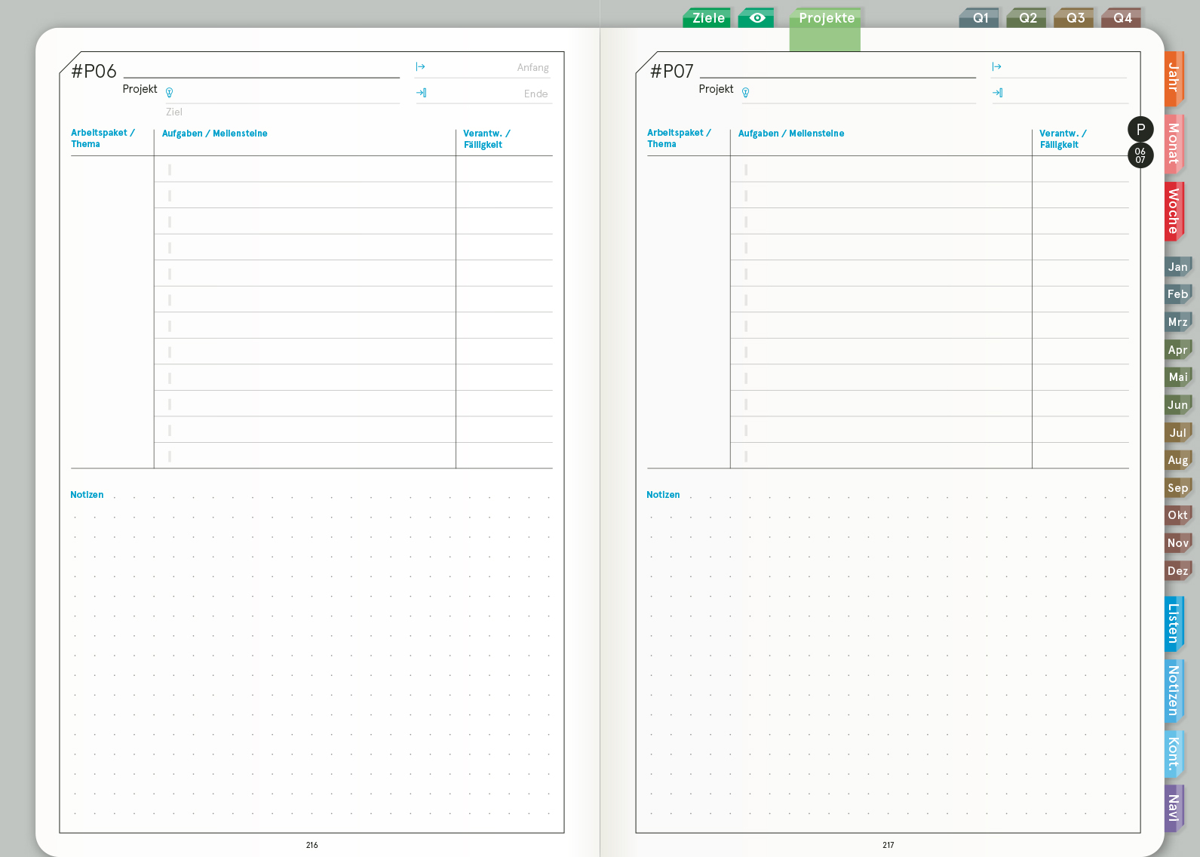The height and width of the screenshot is (857, 1200).
Task: Go to the Jun month tab
Action: coord(1178,405)
